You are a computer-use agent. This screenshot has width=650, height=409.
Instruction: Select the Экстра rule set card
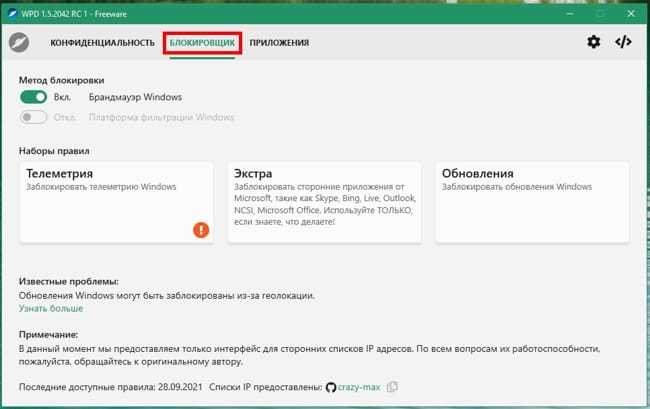(324, 202)
